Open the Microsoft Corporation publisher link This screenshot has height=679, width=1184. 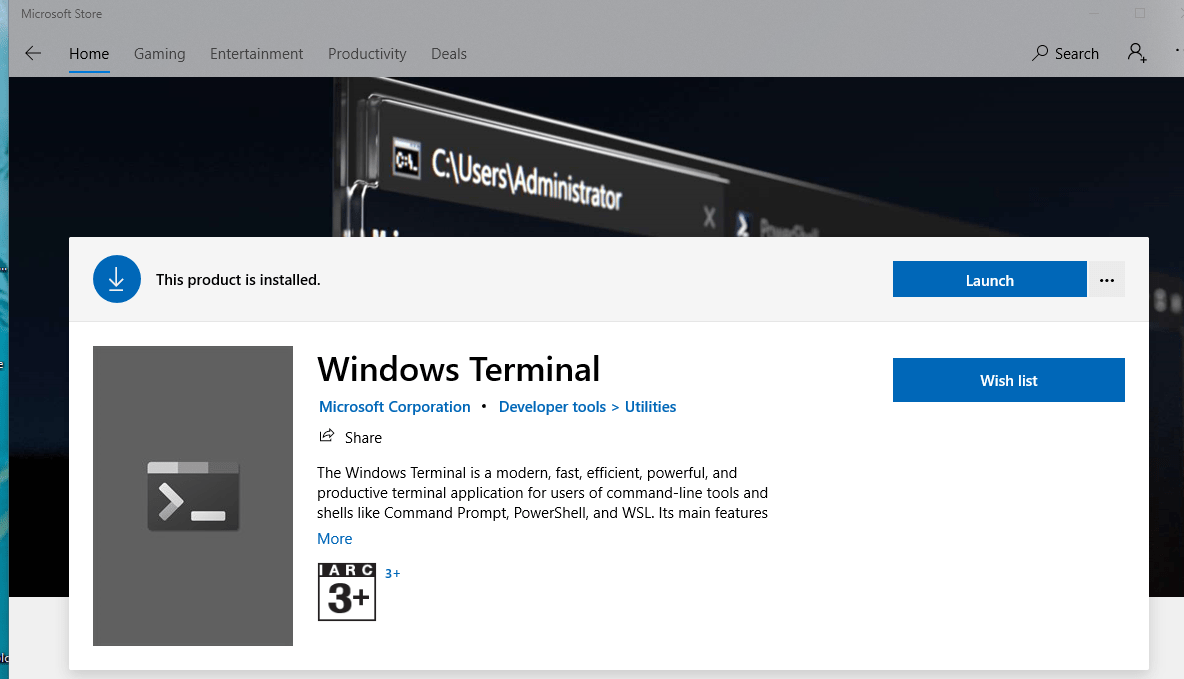[x=394, y=407]
